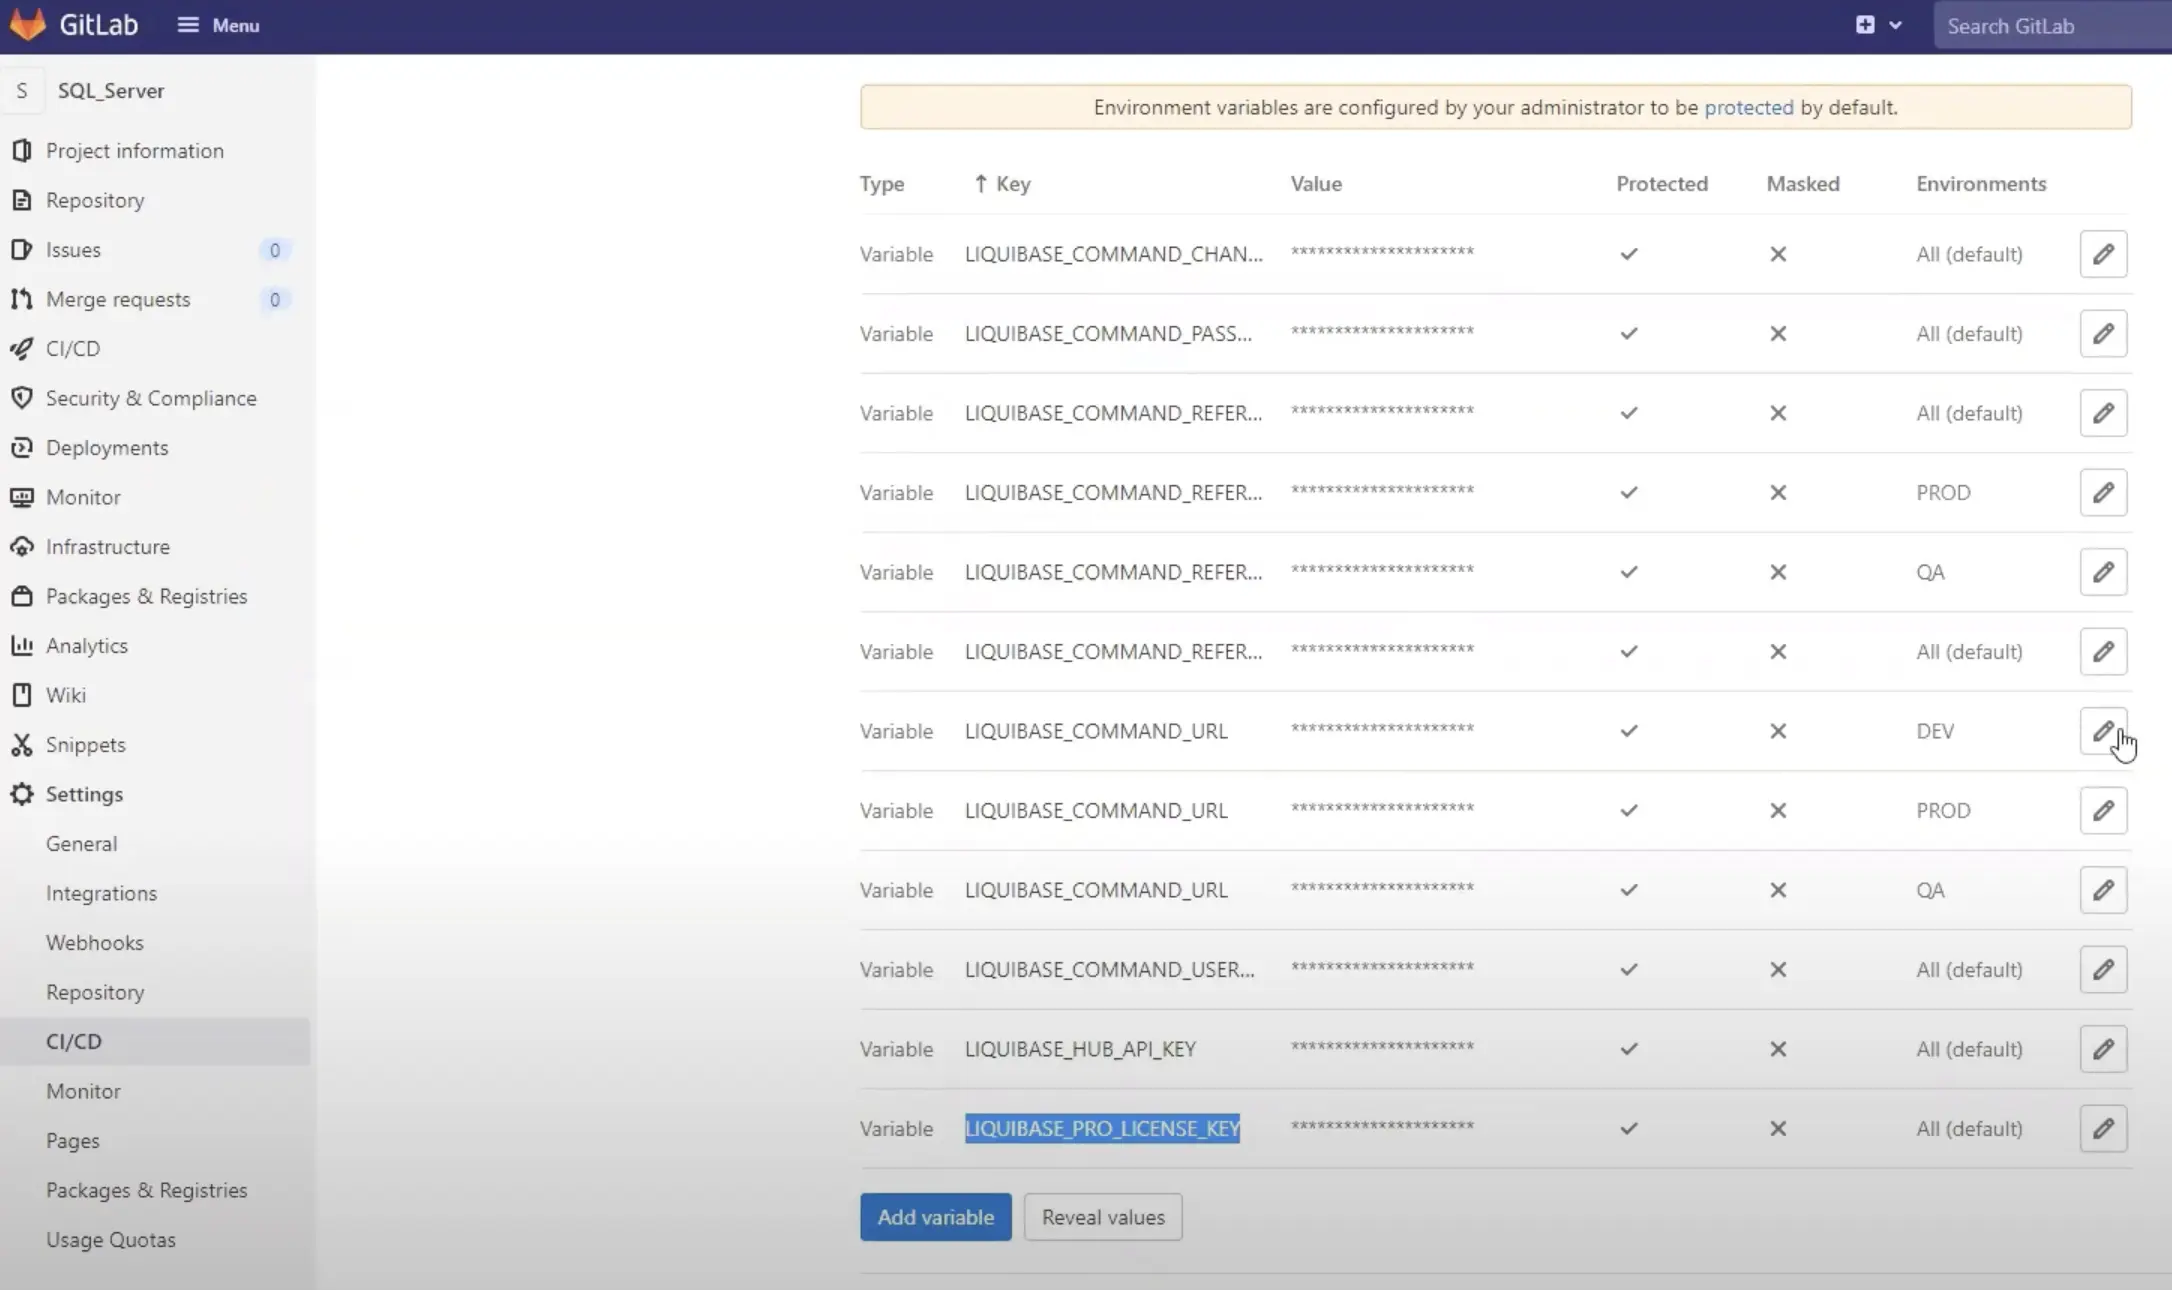Open Project information in sidebar

coord(135,150)
